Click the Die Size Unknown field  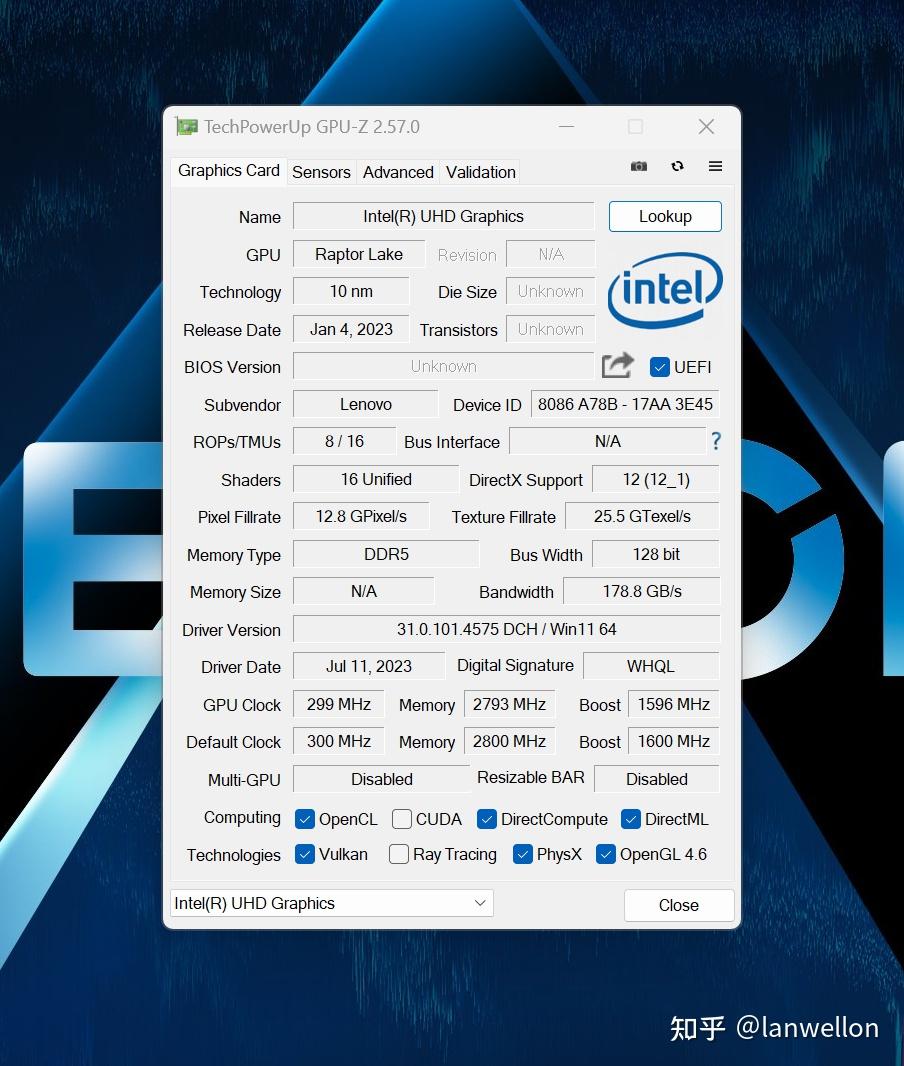(551, 292)
